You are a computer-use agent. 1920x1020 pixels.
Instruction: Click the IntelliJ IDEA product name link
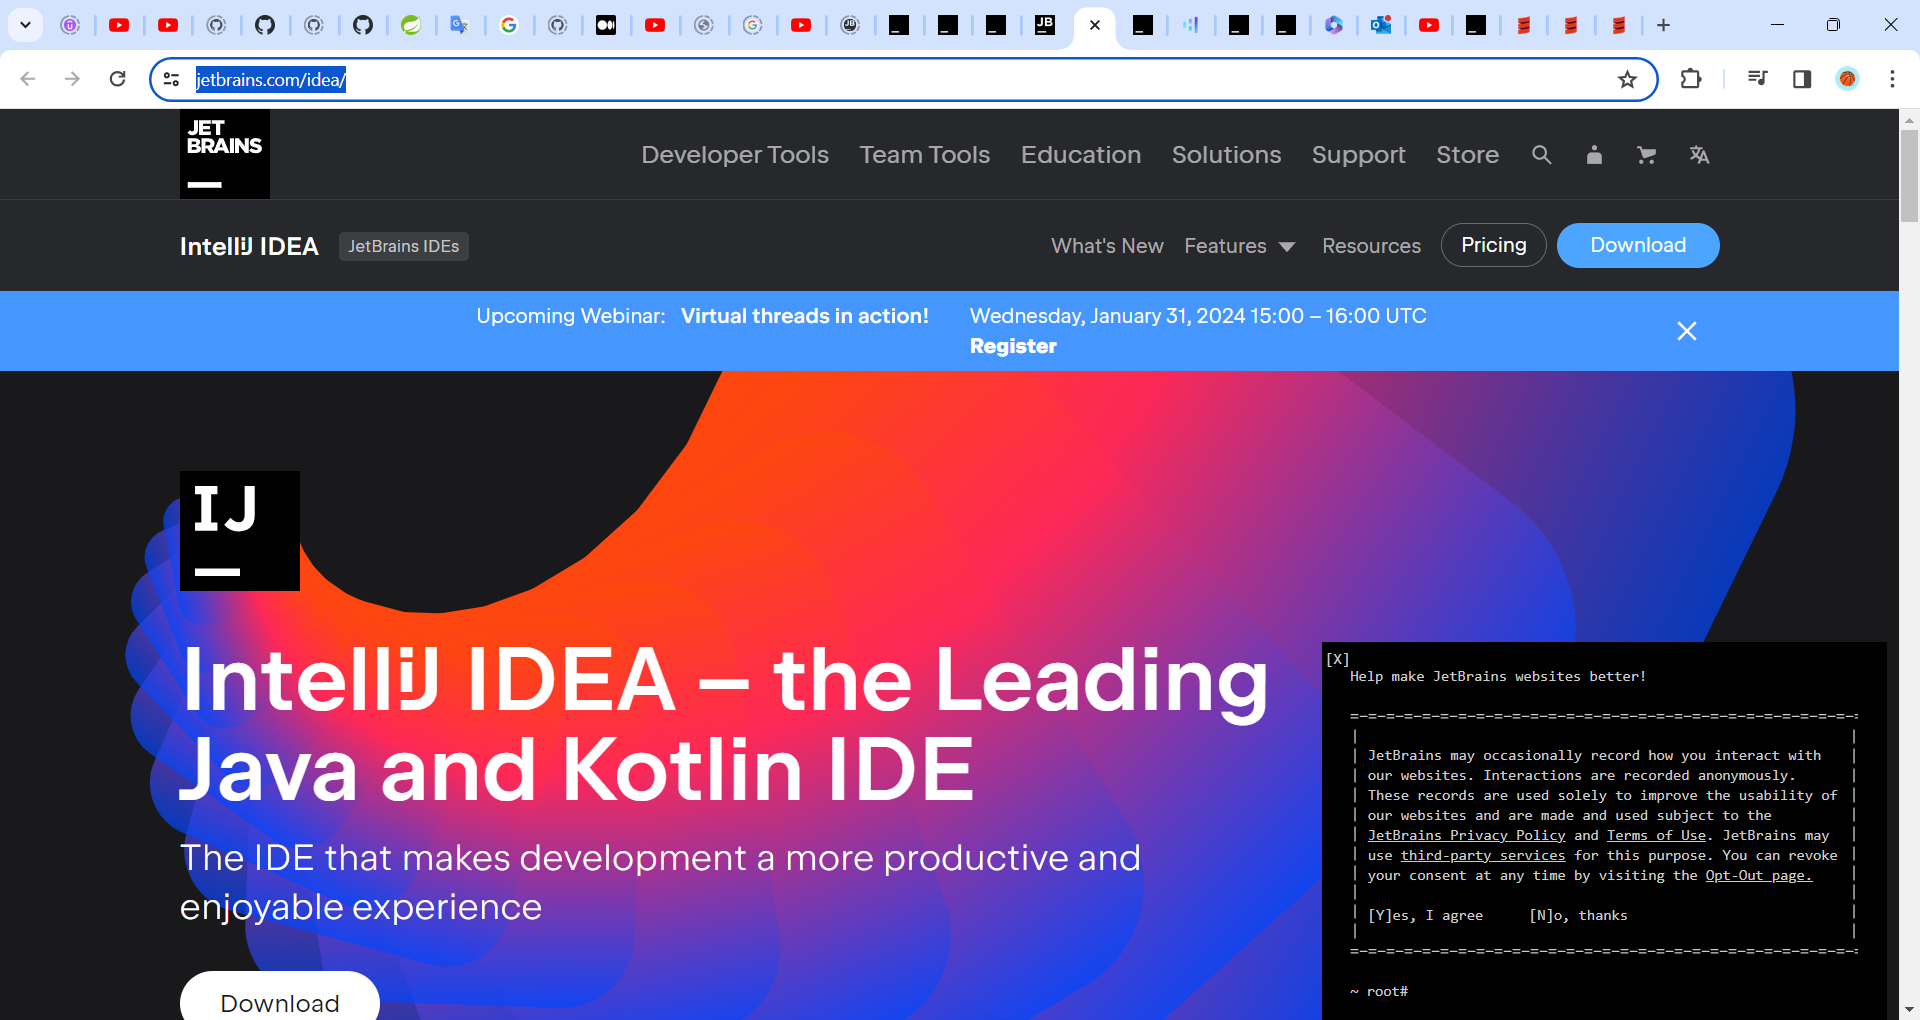coord(249,246)
